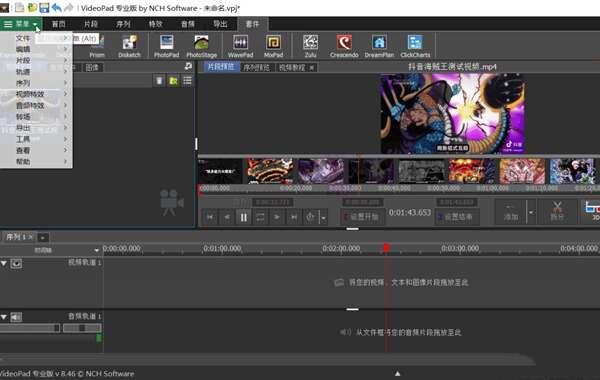
Task: Switch to the 首页 ribbon tab
Action: (59, 24)
